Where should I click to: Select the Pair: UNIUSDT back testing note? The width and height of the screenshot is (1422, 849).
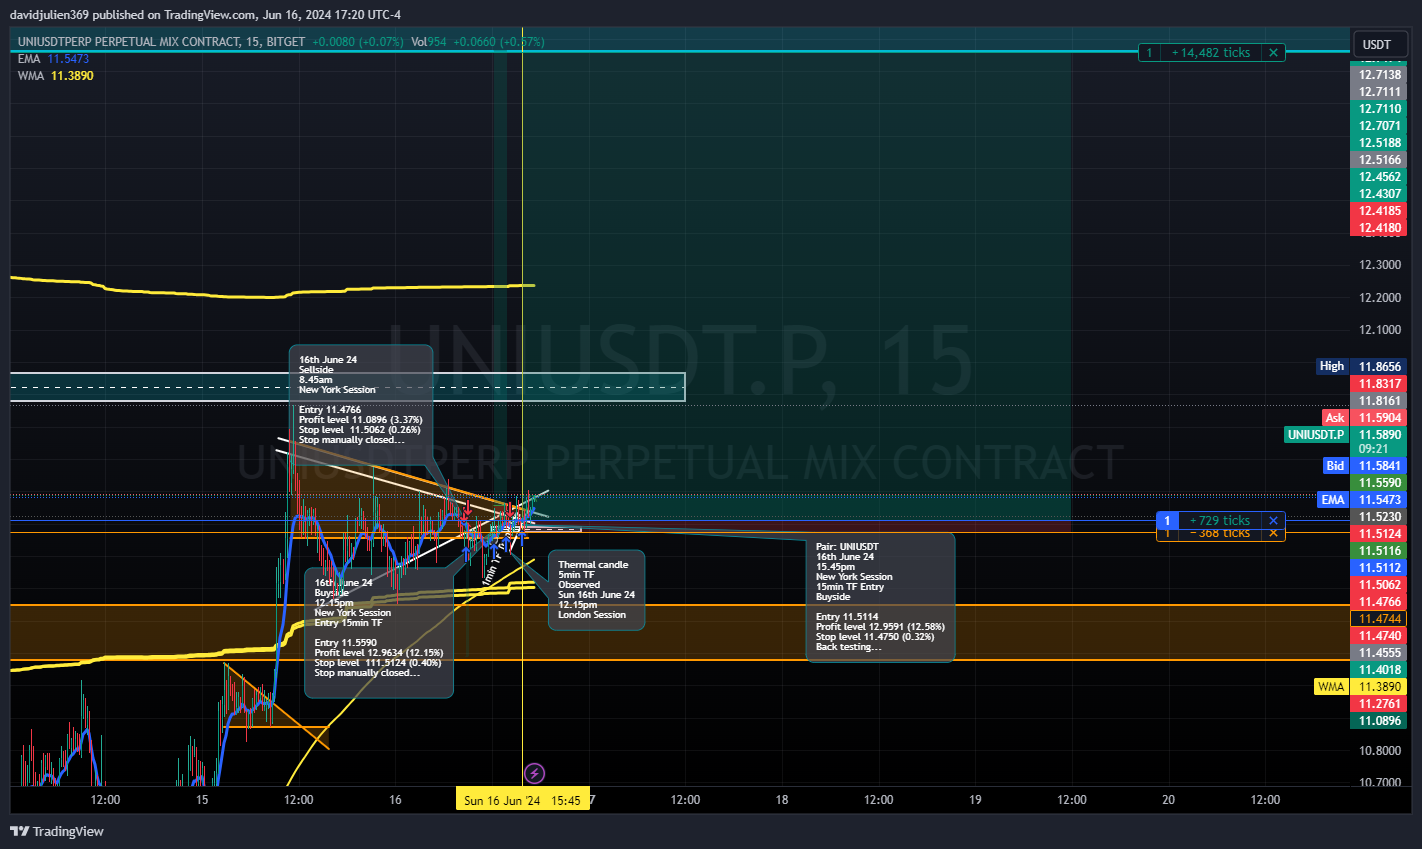click(x=880, y=597)
